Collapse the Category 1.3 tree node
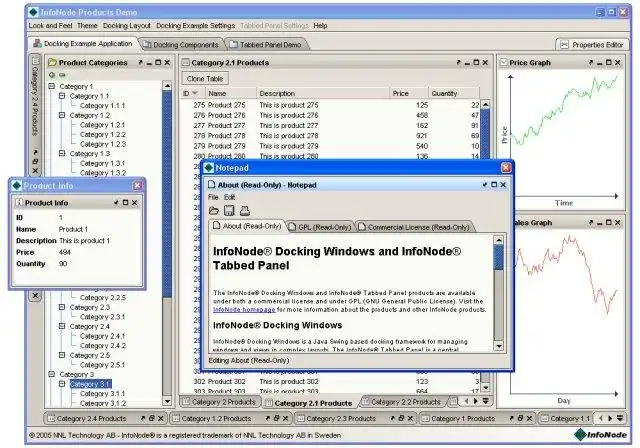640x448 pixels. click(62, 153)
